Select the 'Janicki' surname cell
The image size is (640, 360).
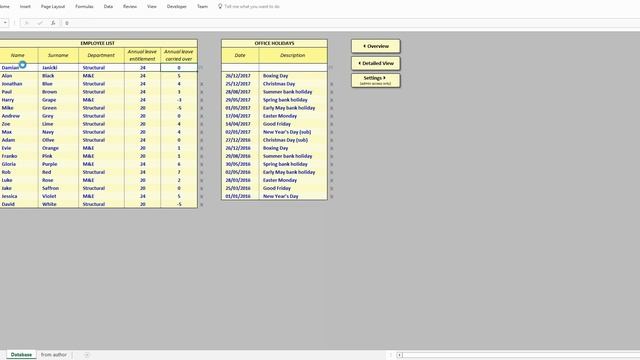point(58,68)
